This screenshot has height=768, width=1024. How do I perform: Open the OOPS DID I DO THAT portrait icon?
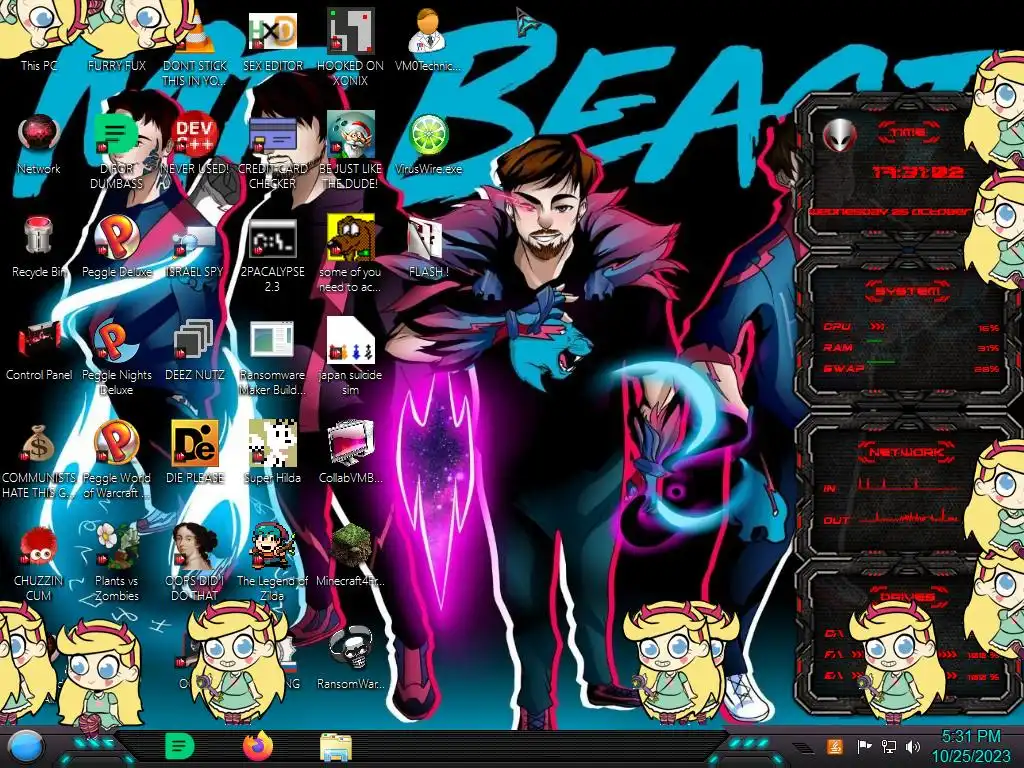[x=194, y=563]
